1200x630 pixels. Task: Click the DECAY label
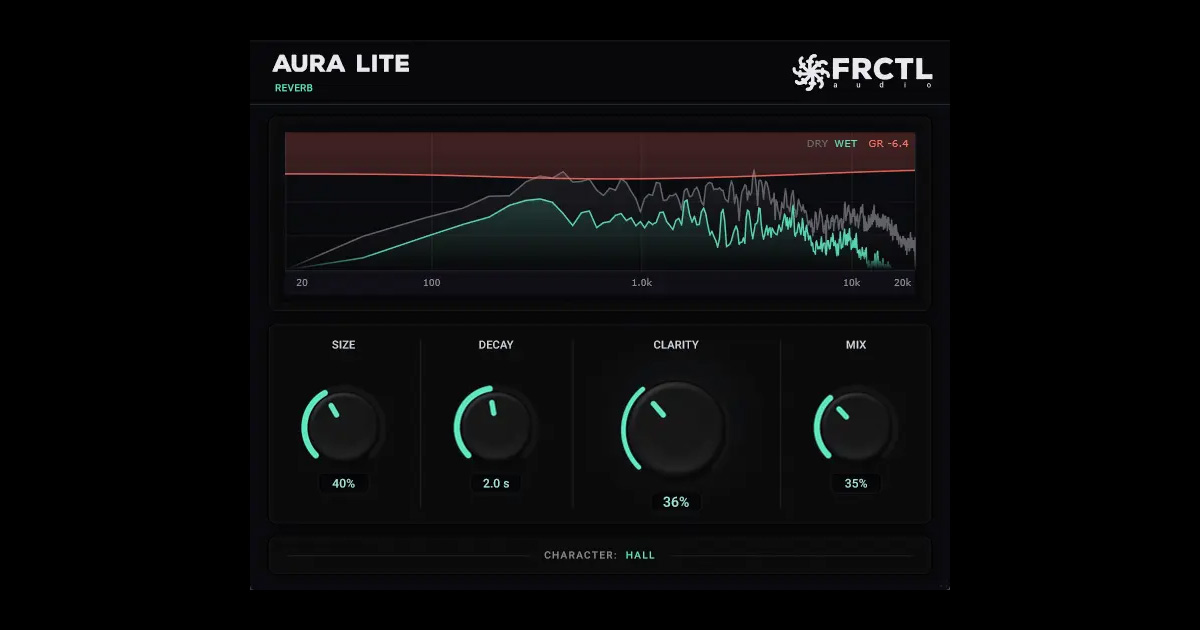pyautogui.click(x=496, y=345)
